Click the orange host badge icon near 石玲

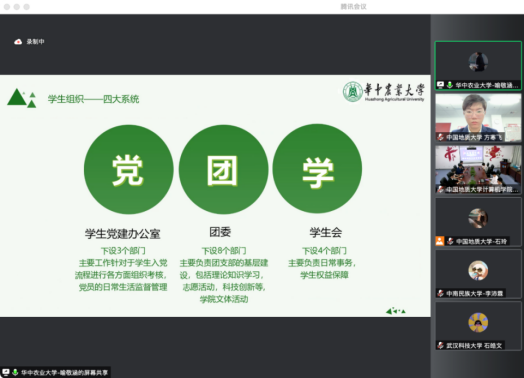440,241
